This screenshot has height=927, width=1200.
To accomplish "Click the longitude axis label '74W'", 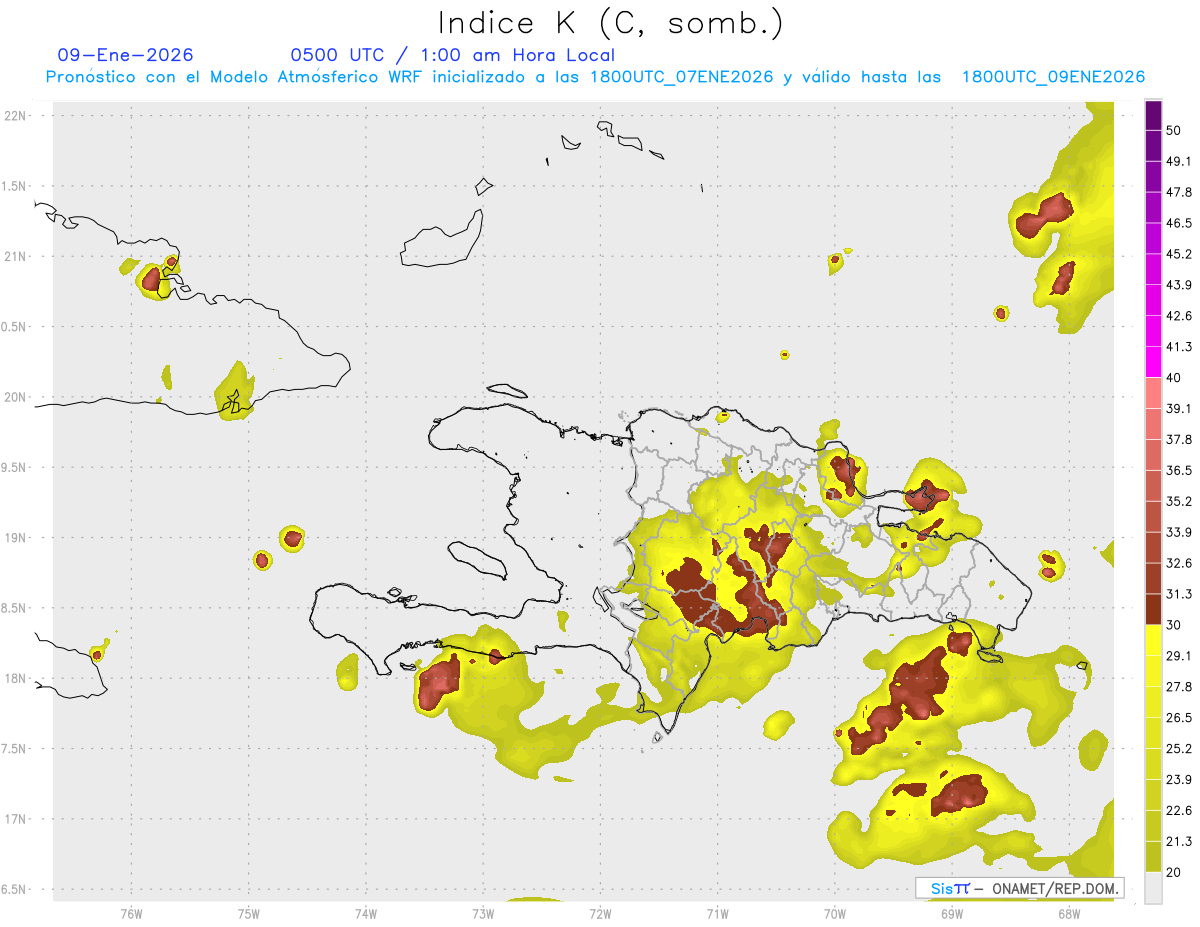I will click(x=365, y=914).
